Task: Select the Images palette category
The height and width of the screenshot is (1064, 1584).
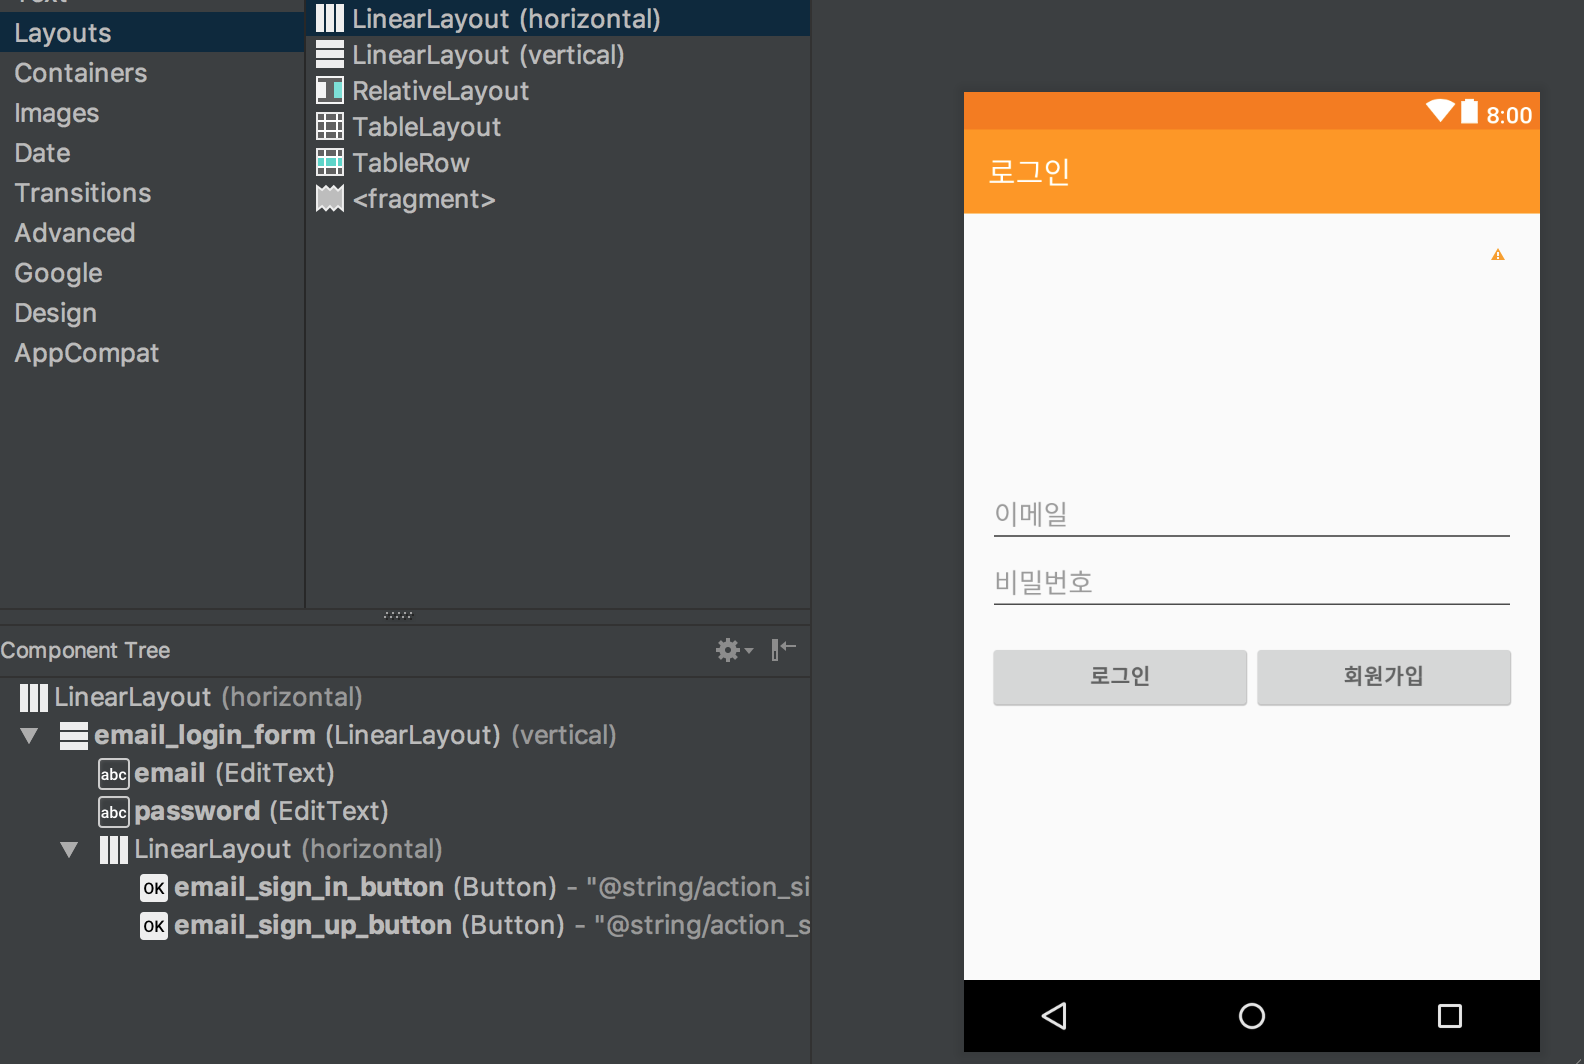Action: 152,113
